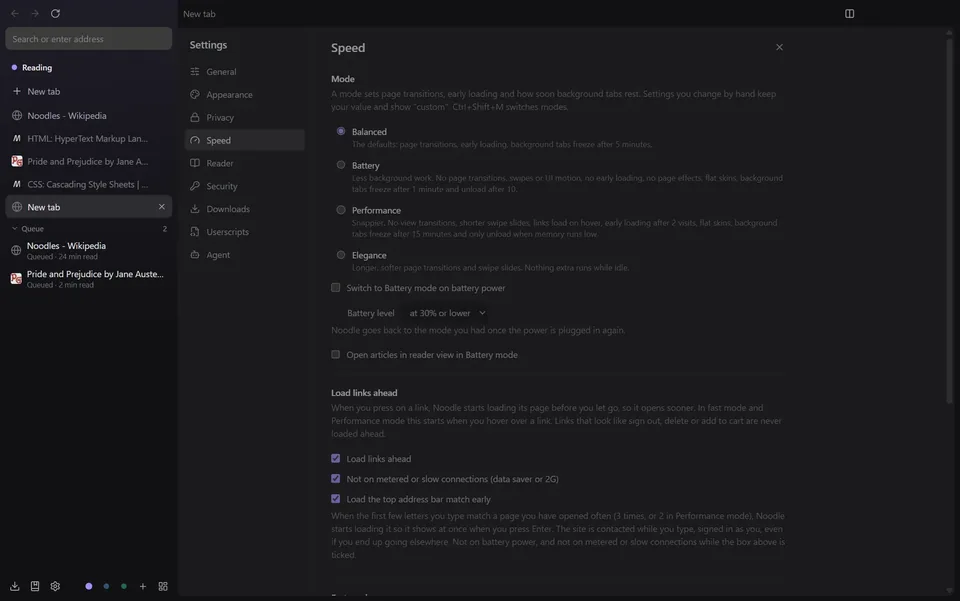This screenshot has width=960, height=601.
Task: Click the Reader book icon in Settings
Action: (x=195, y=163)
